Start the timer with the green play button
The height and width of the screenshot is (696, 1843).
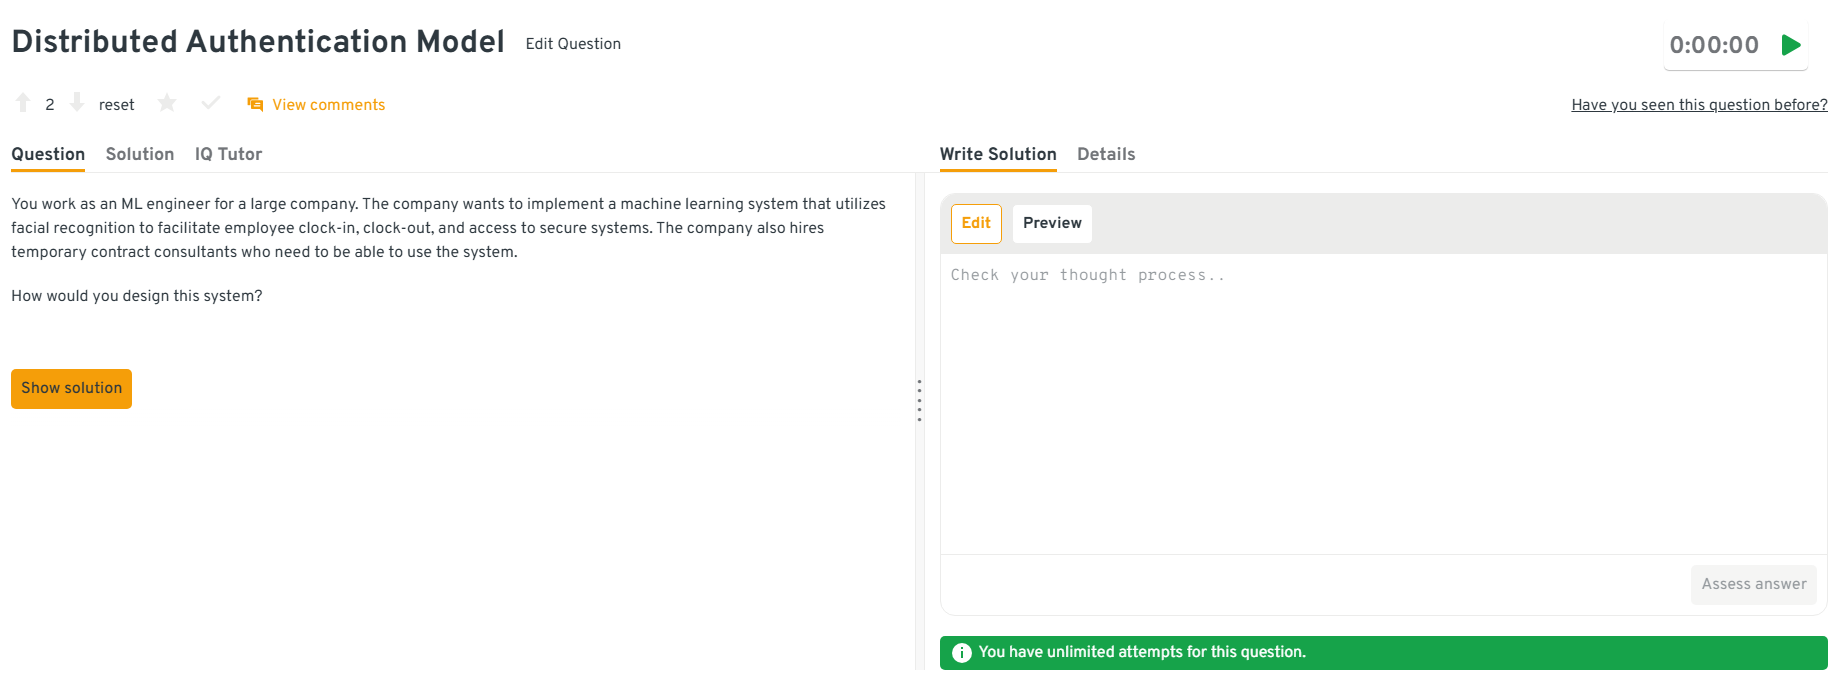(1791, 45)
